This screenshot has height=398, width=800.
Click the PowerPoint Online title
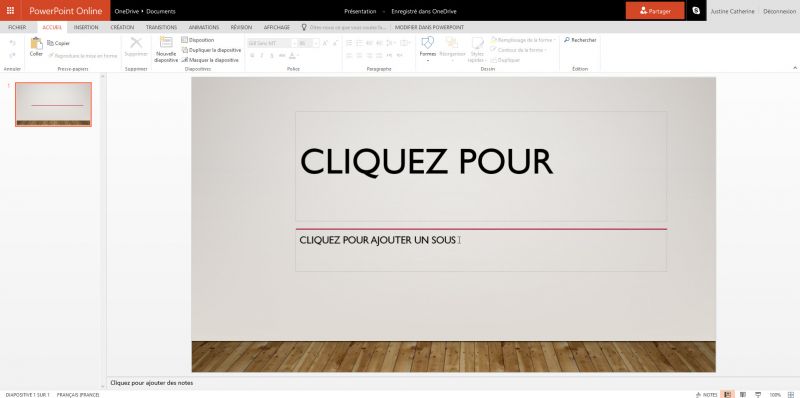(x=66, y=11)
